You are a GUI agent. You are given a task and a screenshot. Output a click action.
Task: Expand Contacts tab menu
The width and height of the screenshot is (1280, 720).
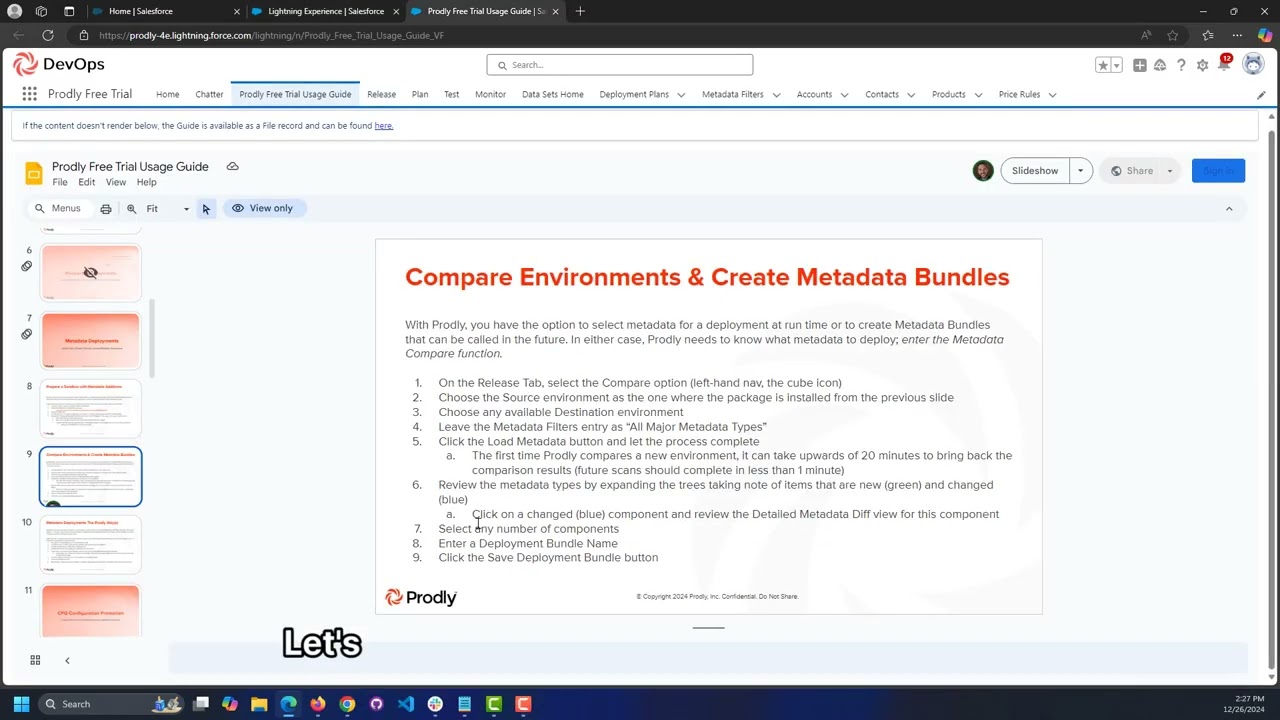tap(911, 95)
